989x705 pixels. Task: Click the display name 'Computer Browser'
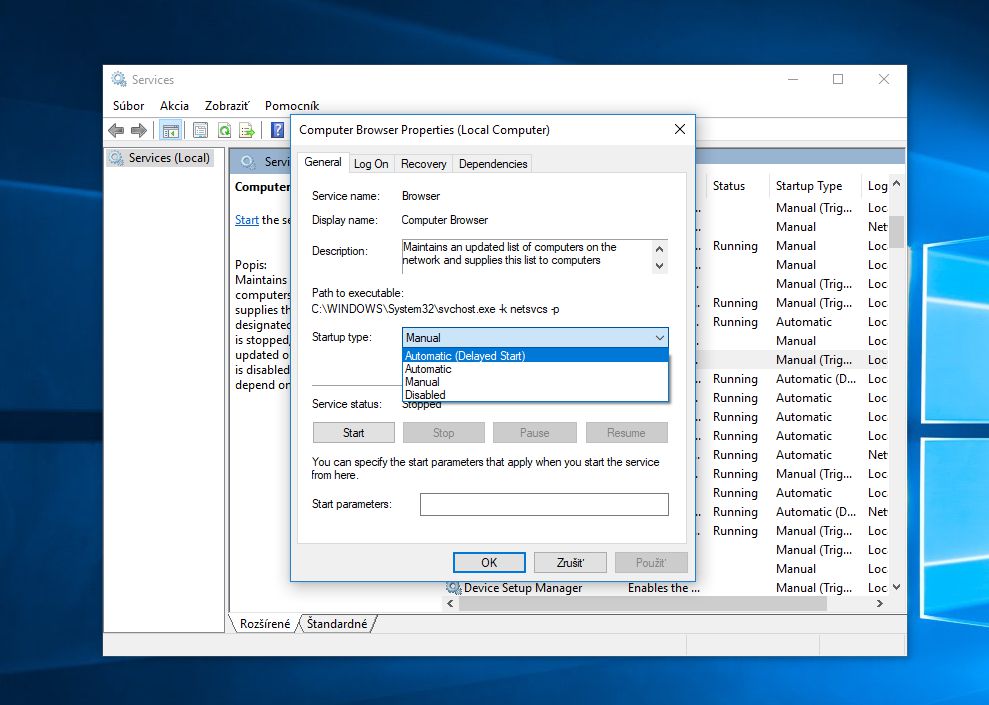coord(445,220)
